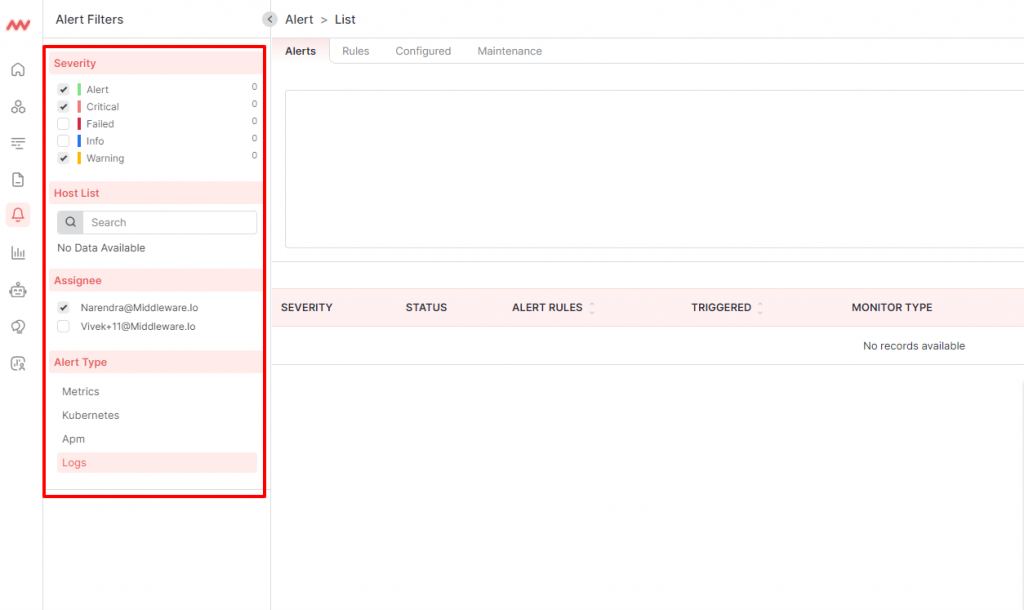Check assignee Vivek+11@Middleware.lo

63,326
